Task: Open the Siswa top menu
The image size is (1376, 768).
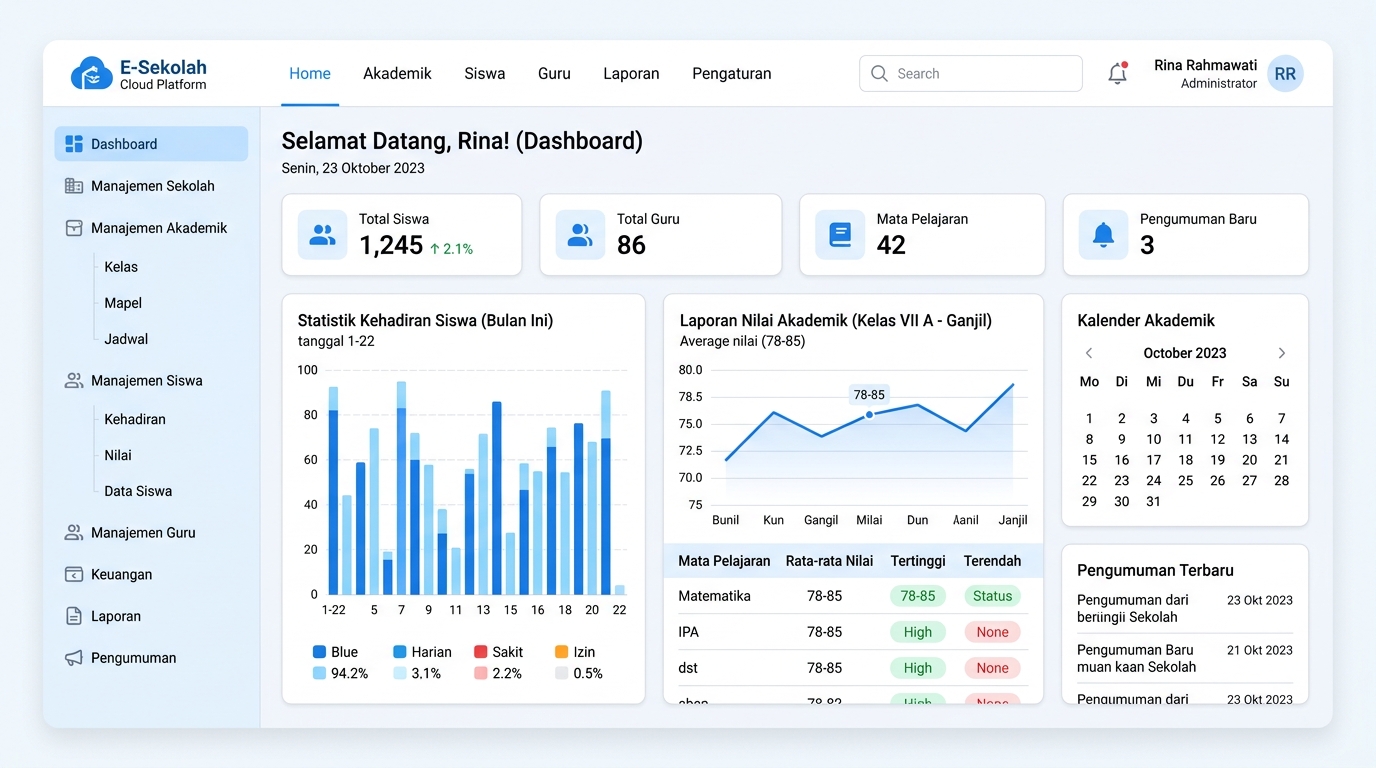Action: click(x=485, y=74)
